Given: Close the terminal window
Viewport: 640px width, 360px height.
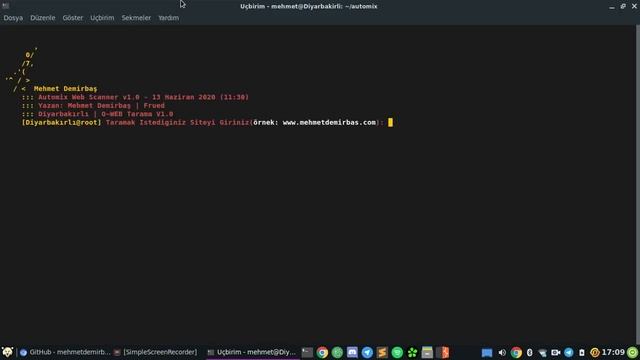Looking at the screenshot, I should 634,6.
